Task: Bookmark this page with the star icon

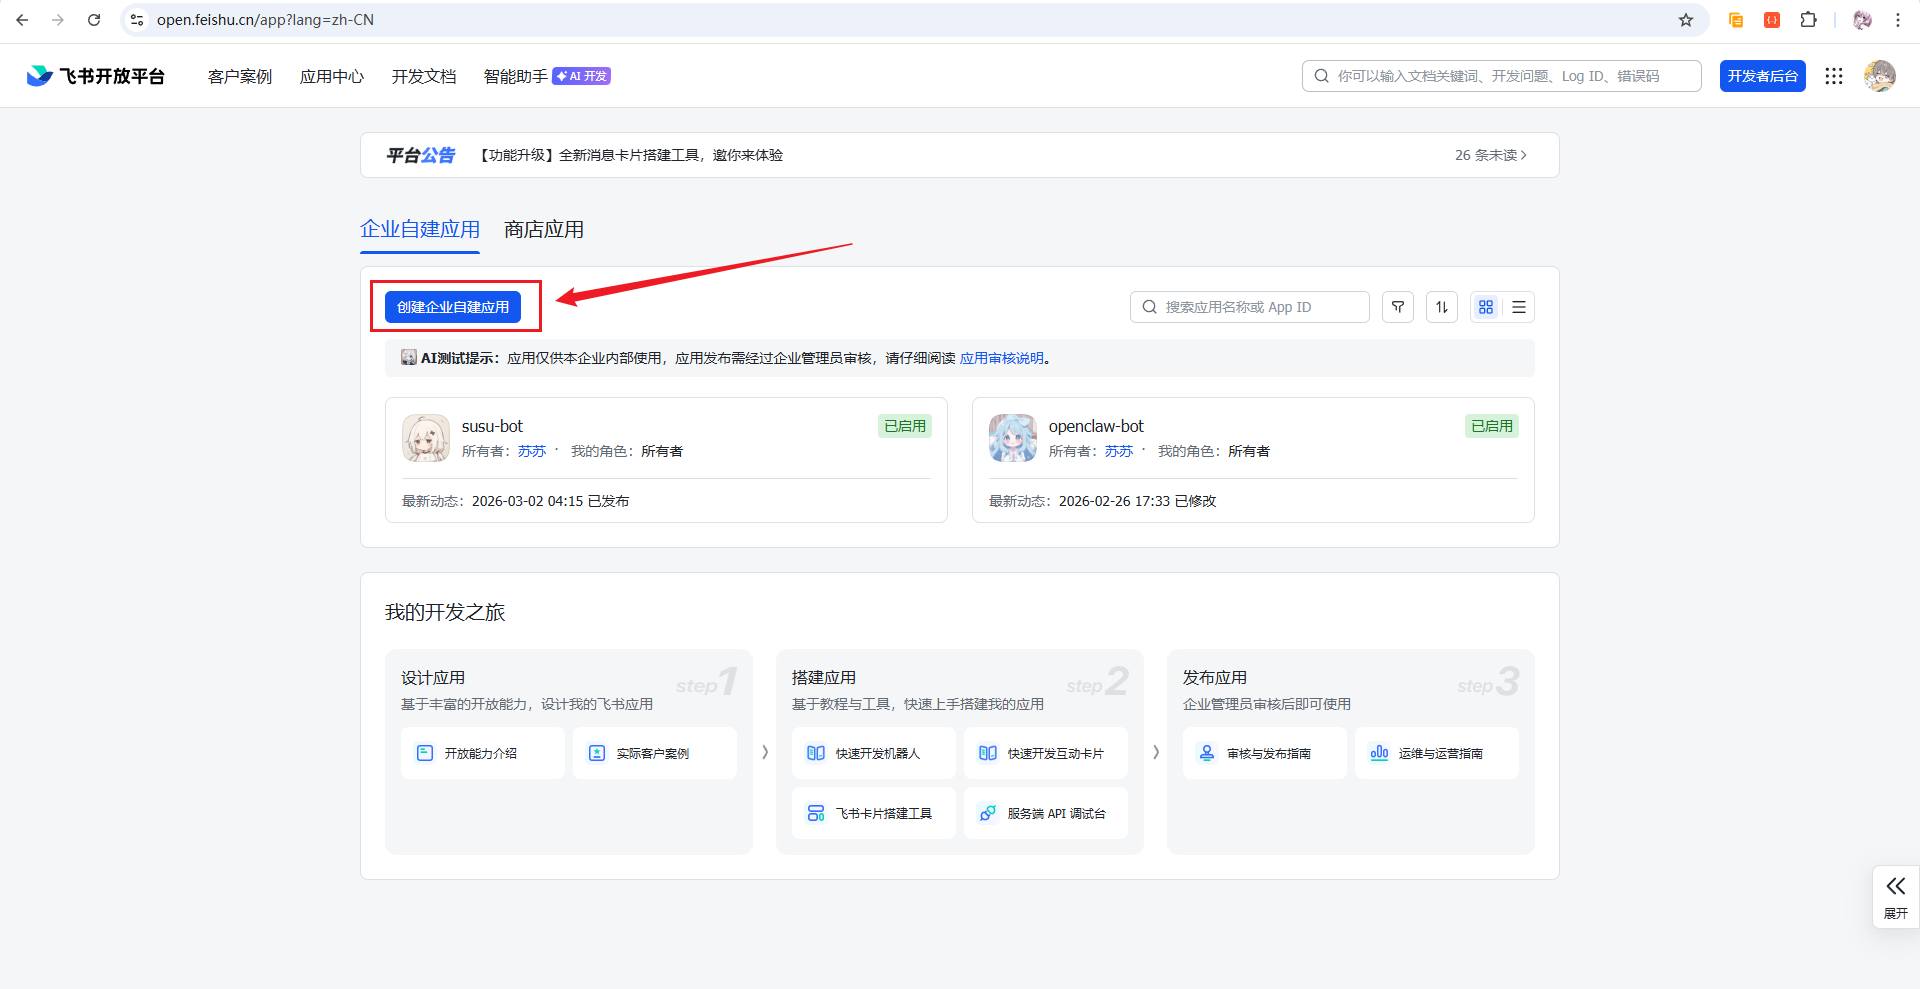Action: point(1685,20)
